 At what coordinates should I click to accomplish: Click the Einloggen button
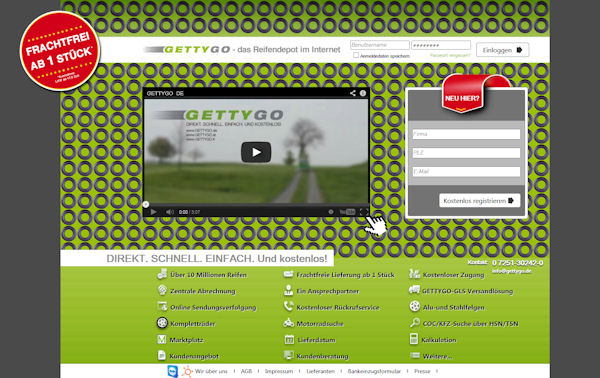(x=502, y=50)
